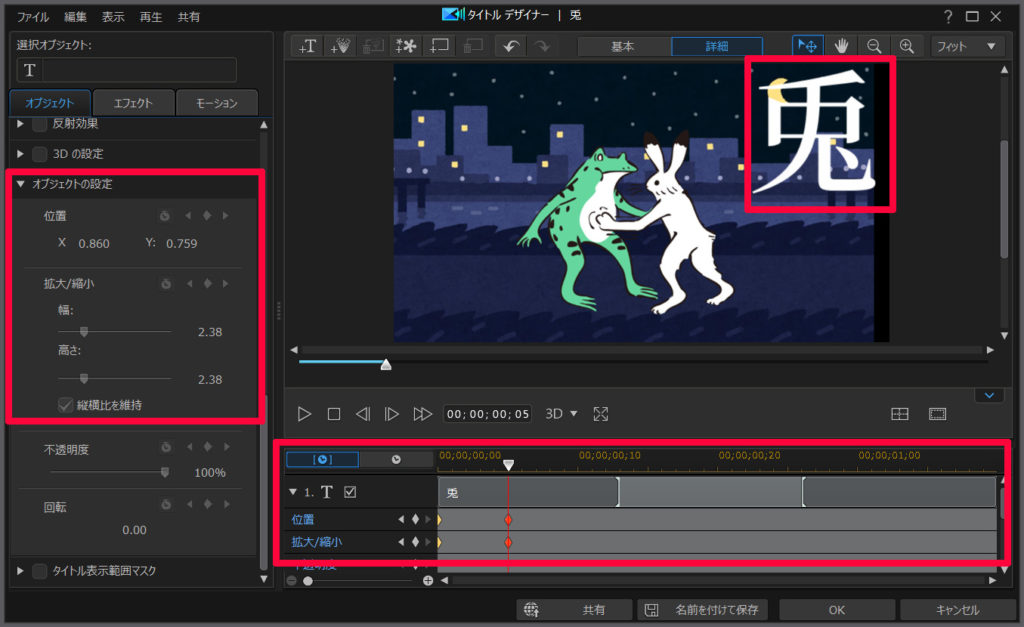Click the fast forward button
The height and width of the screenshot is (627, 1024).
click(x=423, y=414)
